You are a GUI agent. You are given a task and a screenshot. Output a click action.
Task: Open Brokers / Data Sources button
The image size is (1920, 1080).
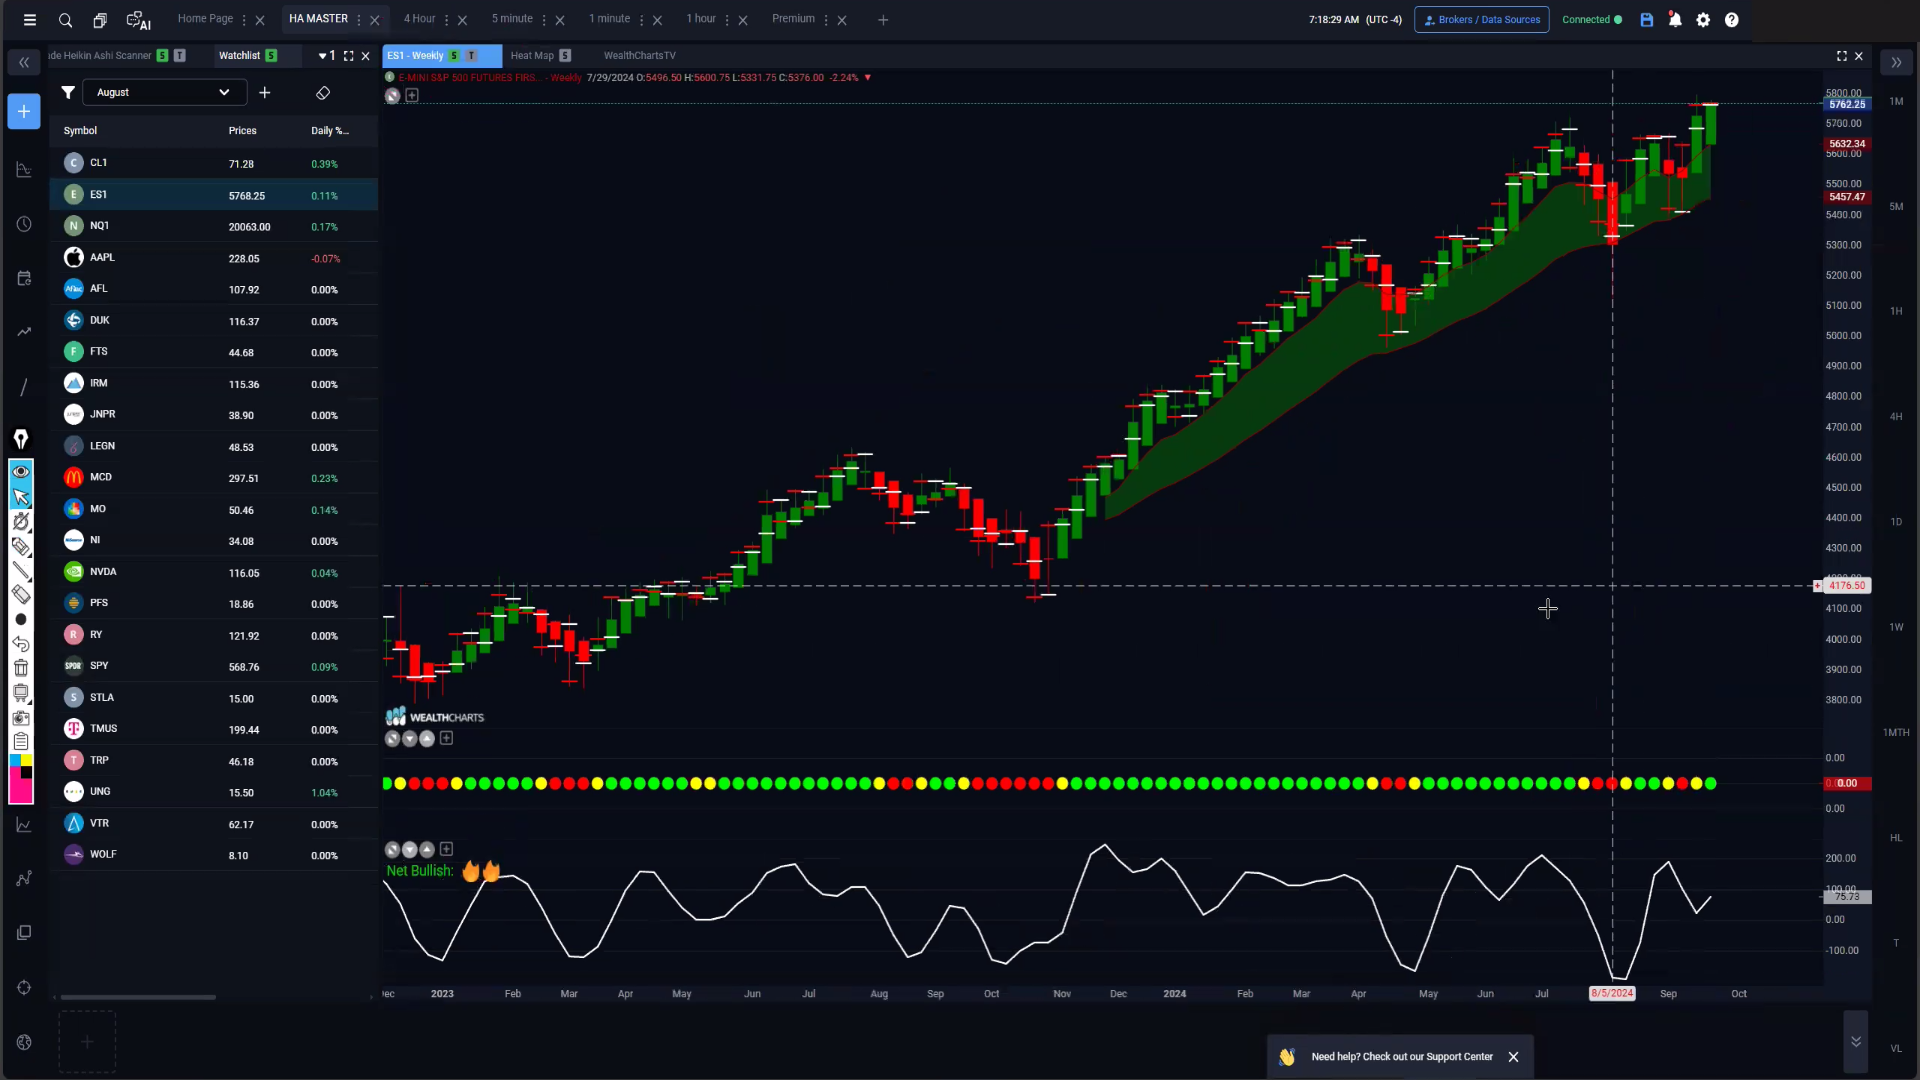pos(1482,20)
